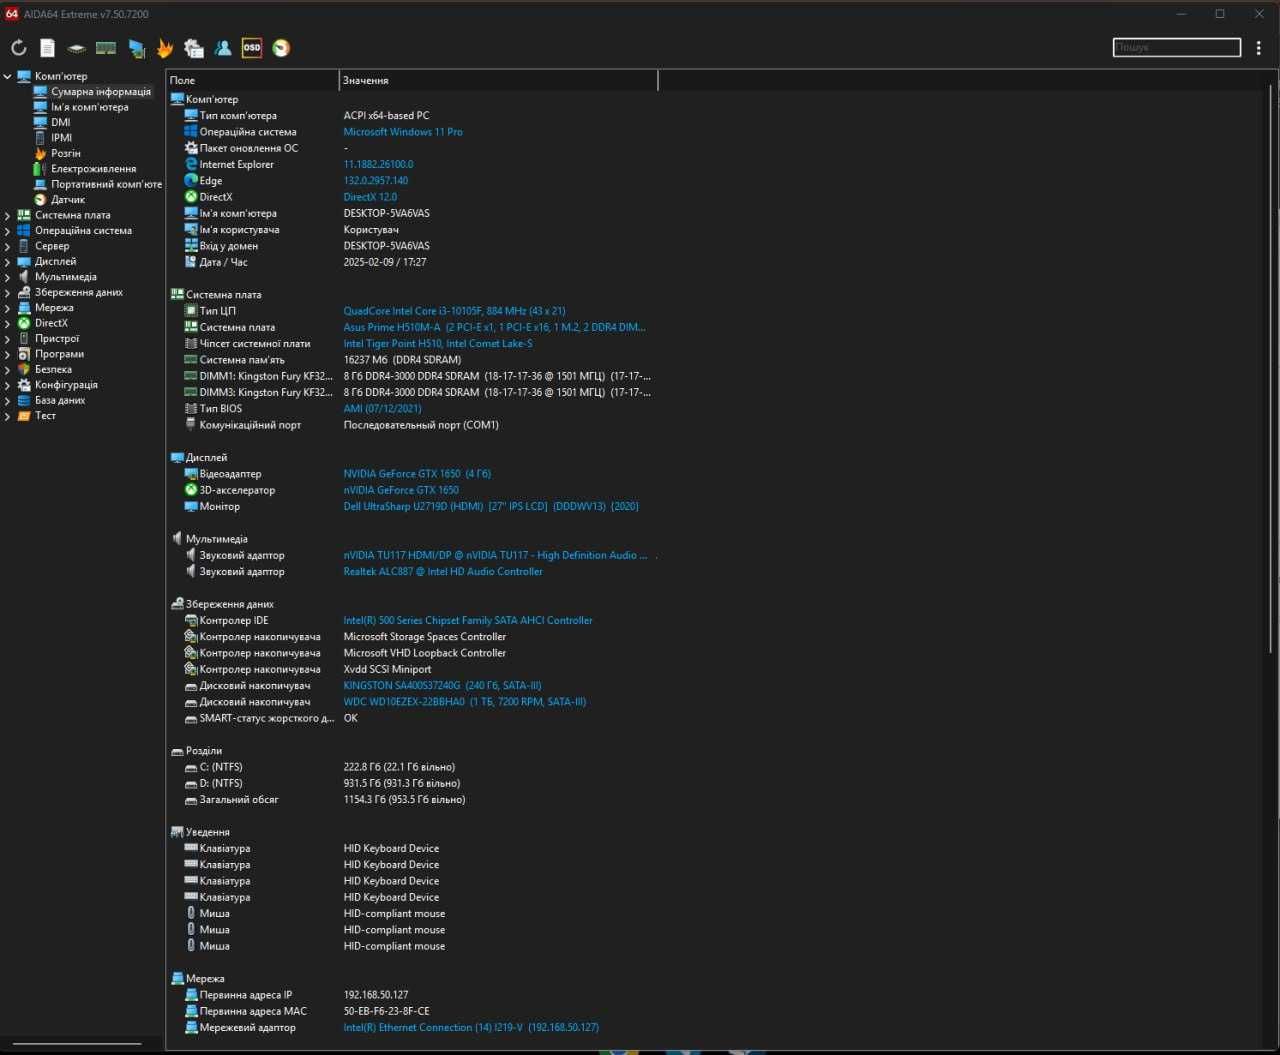Click the Мультимедіа speaker icon in sidebar
This screenshot has width=1280, height=1055.
click(24, 277)
